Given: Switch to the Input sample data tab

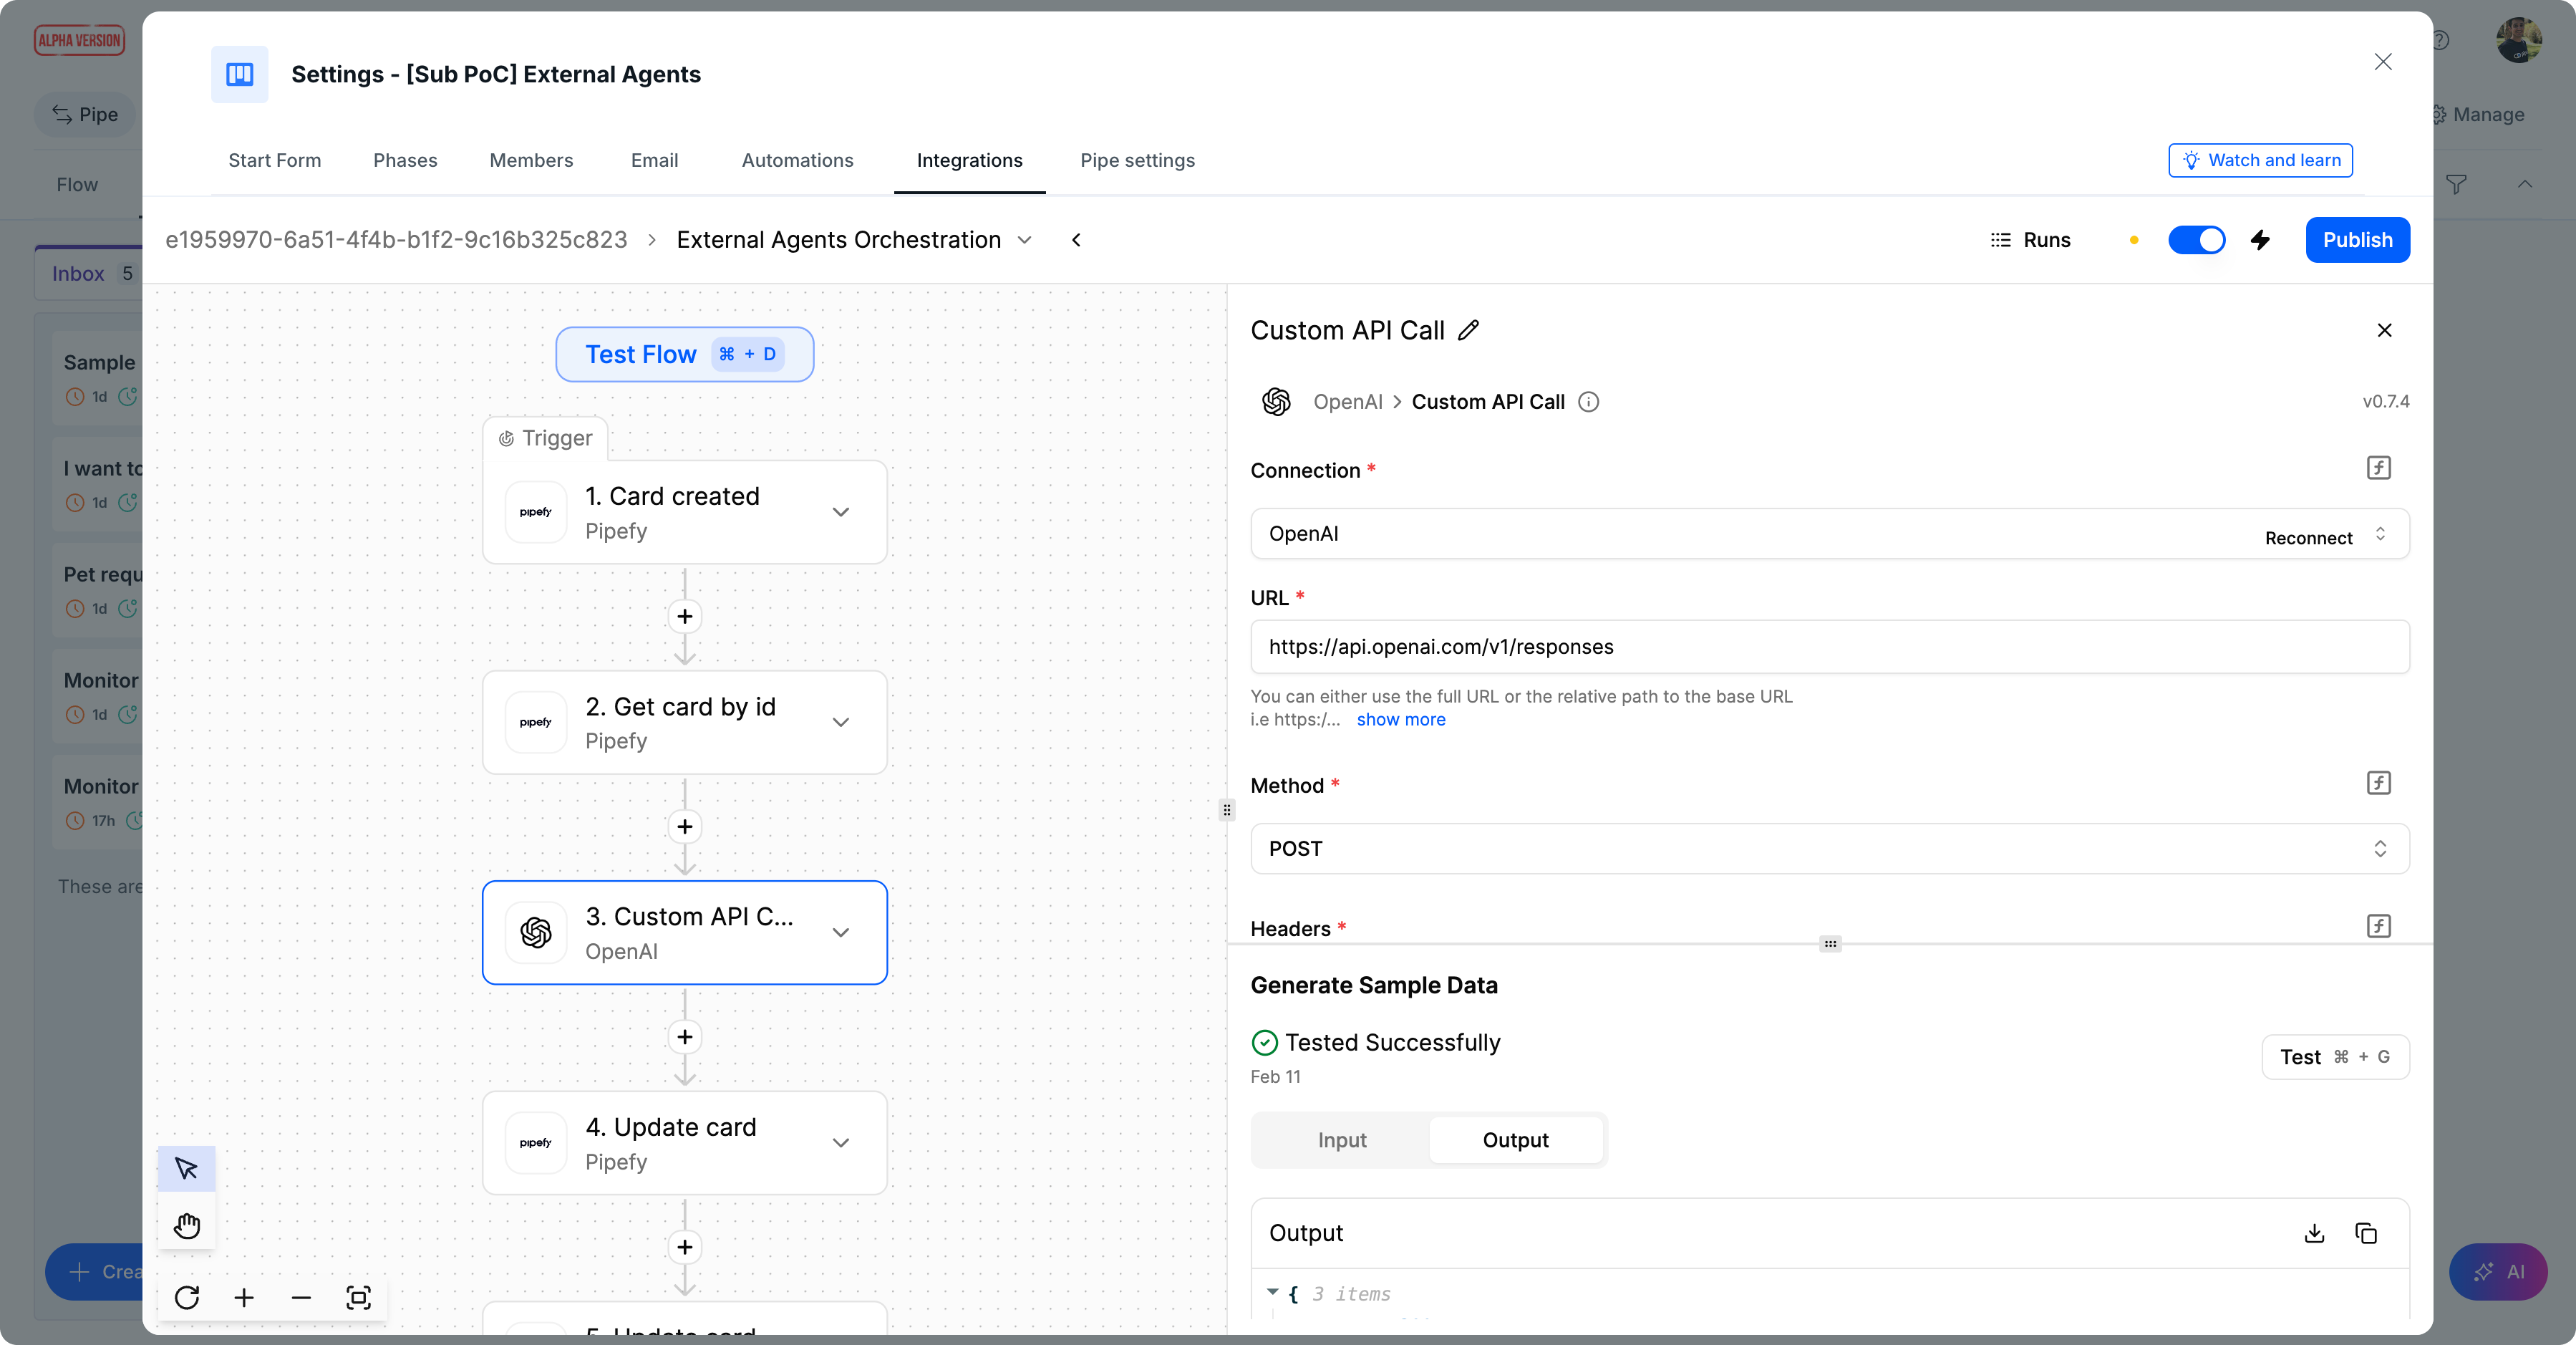Looking at the screenshot, I should (x=1341, y=1140).
